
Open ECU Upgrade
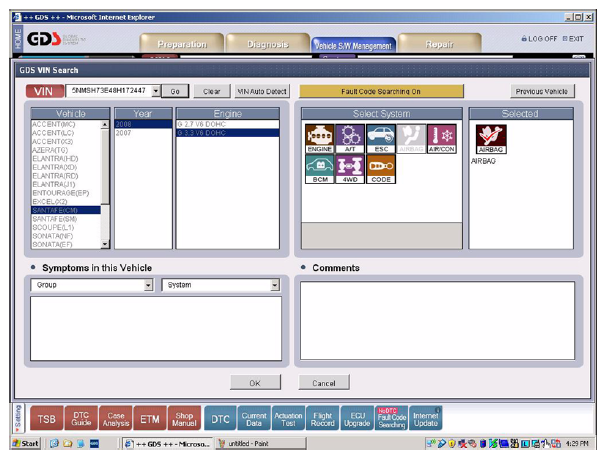coord(357,419)
